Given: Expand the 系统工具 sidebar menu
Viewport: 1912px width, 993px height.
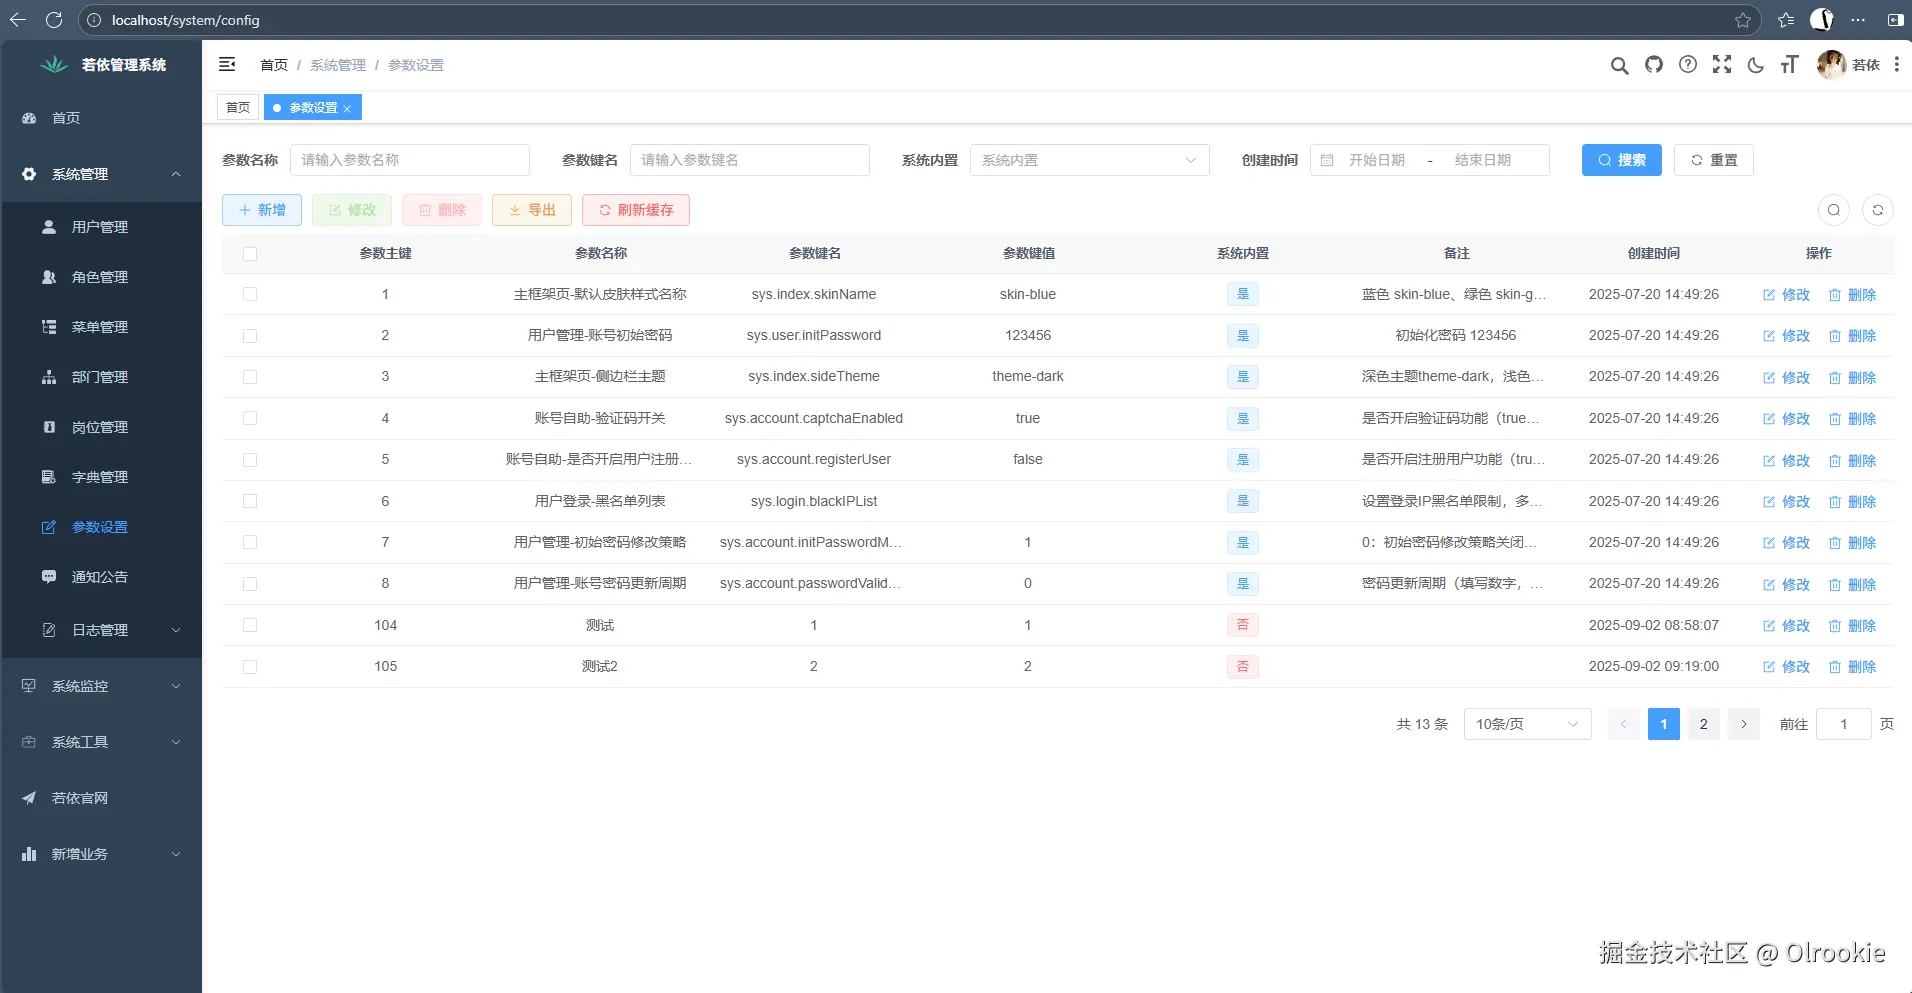Looking at the screenshot, I should [101, 742].
